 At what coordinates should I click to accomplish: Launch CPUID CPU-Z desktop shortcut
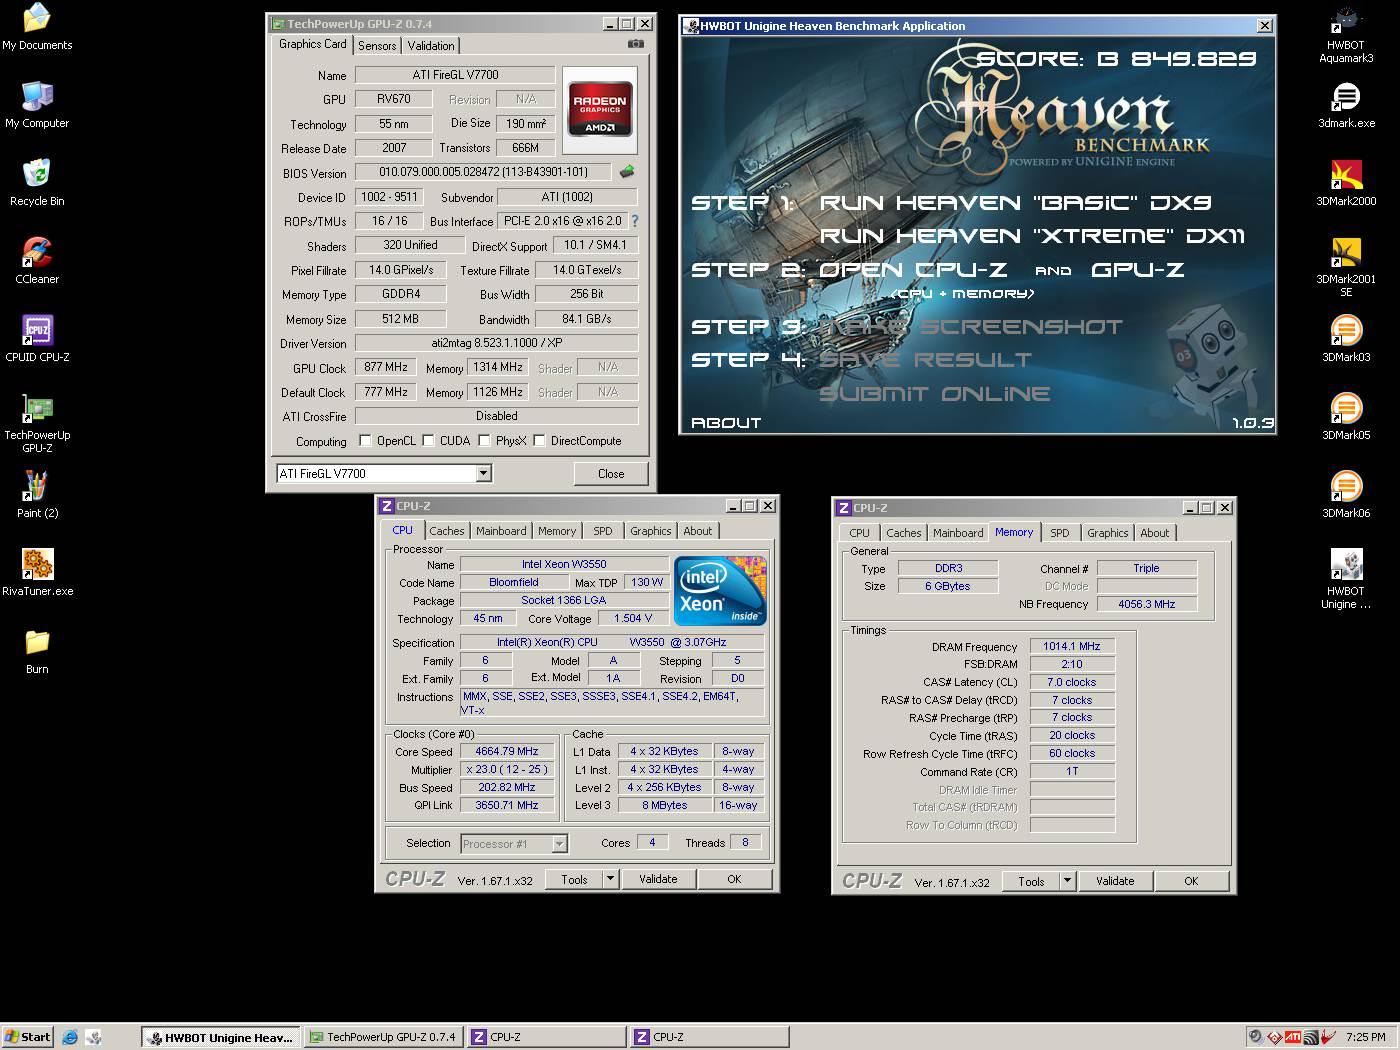click(37, 339)
